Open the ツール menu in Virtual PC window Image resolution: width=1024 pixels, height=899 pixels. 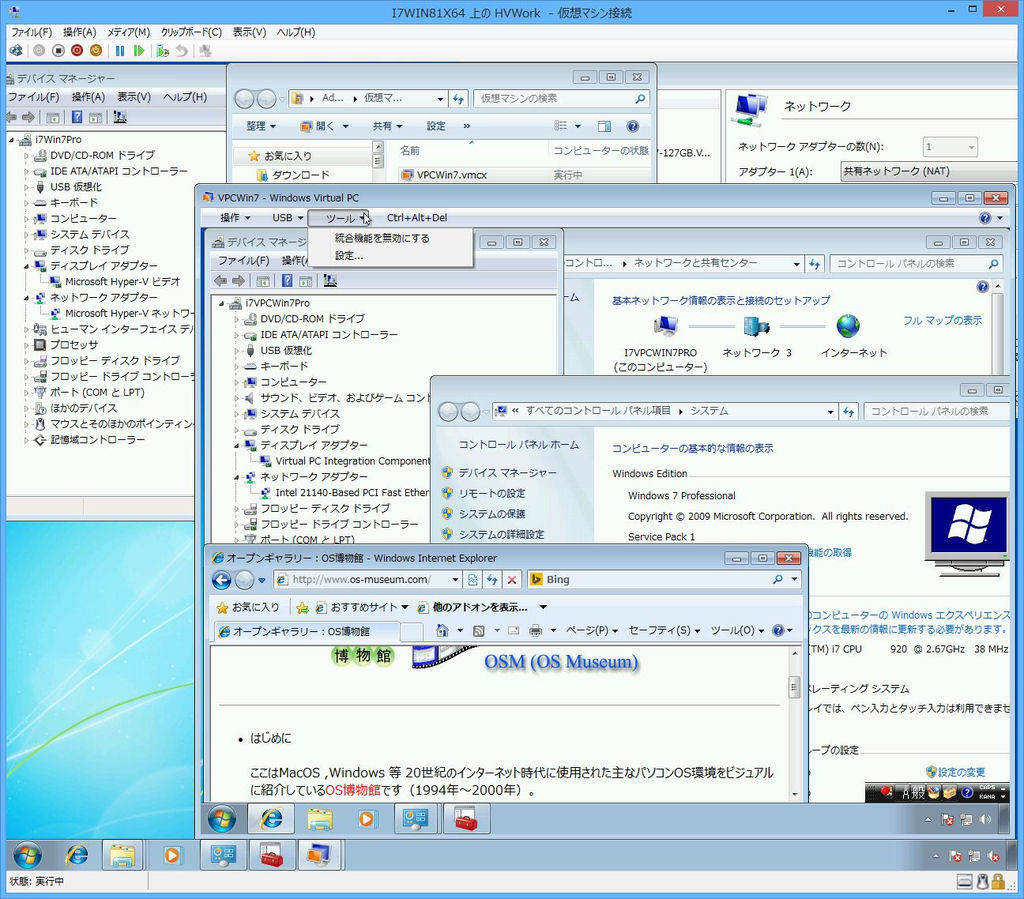(x=339, y=218)
